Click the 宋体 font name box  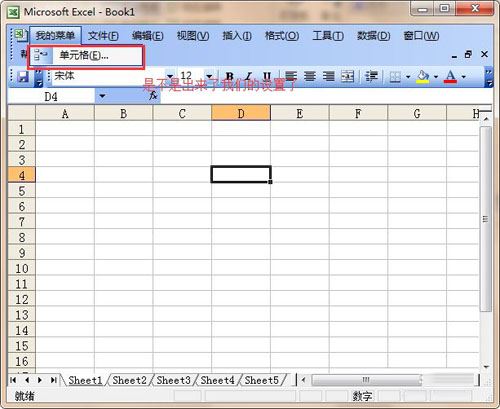click(x=109, y=77)
